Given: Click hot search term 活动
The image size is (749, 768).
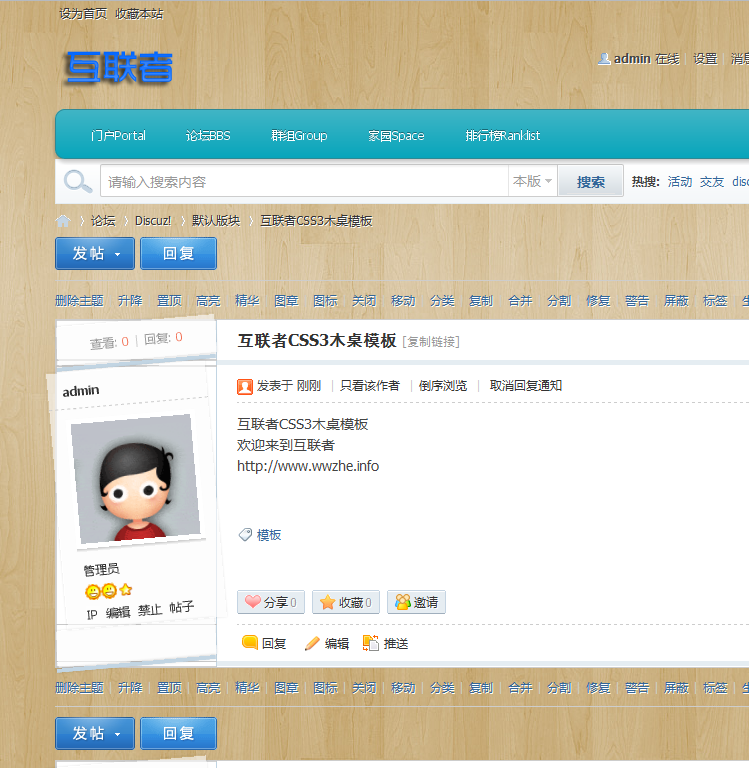Looking at the screenshot, I should coord(680,182).
